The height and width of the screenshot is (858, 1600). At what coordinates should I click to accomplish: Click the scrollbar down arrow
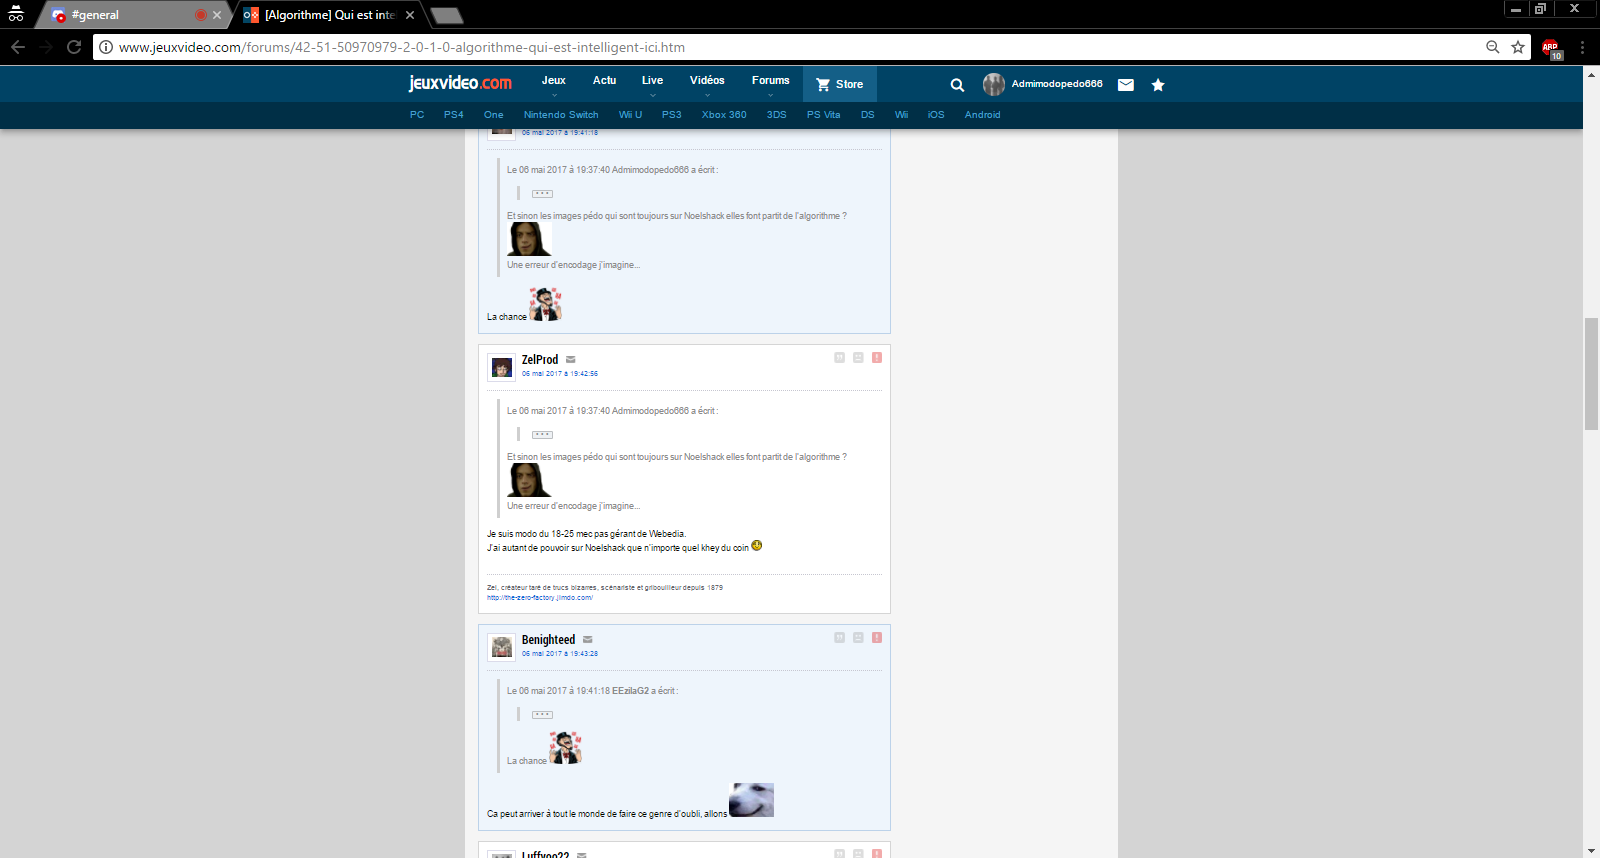click(x=1591, y=851)
